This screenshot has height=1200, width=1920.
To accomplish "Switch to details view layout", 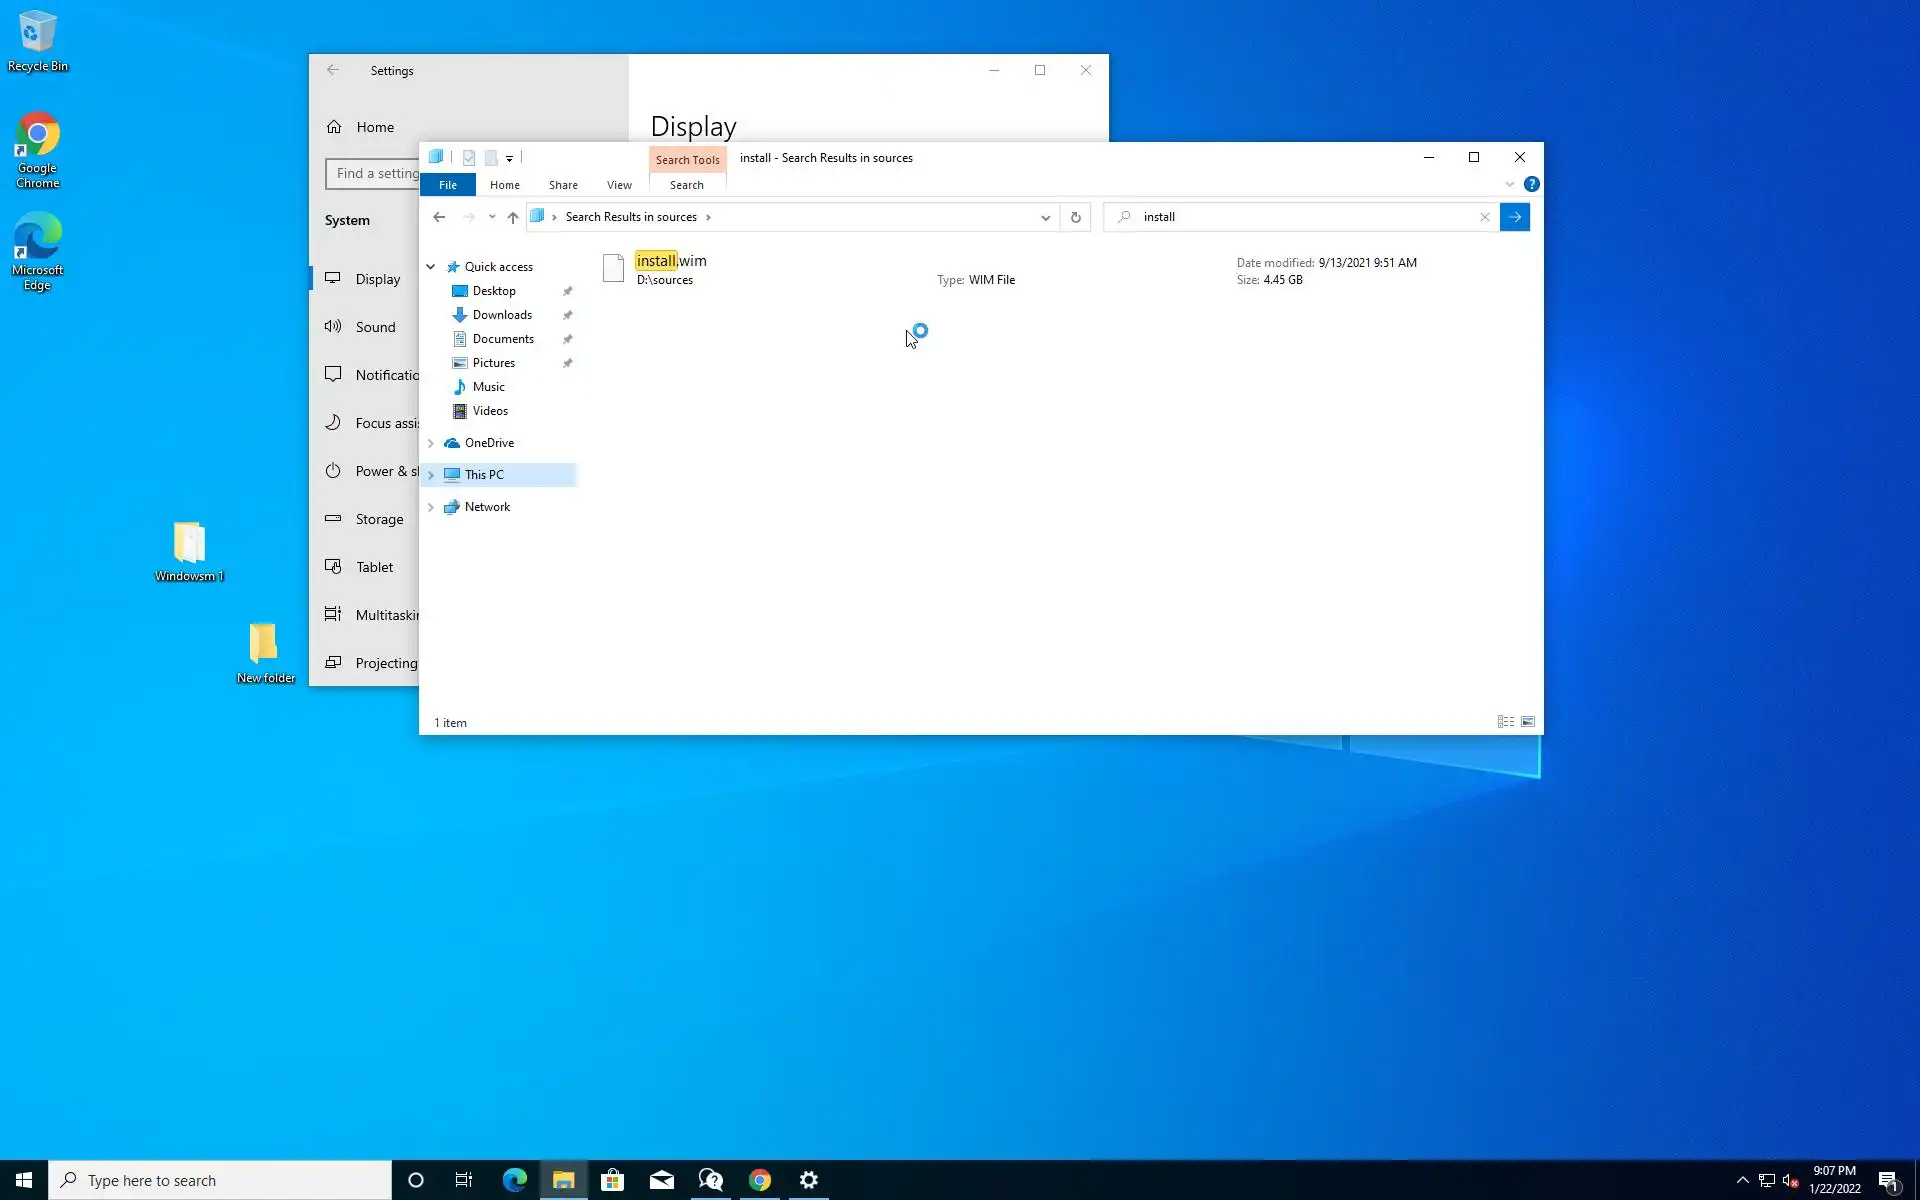I will pos(1505,722).
